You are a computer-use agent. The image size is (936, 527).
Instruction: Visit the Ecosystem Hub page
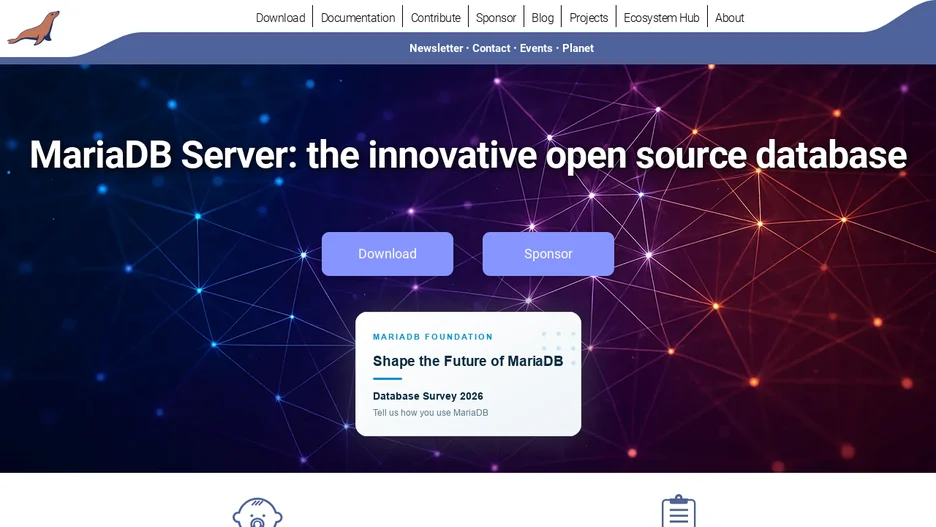661,18
